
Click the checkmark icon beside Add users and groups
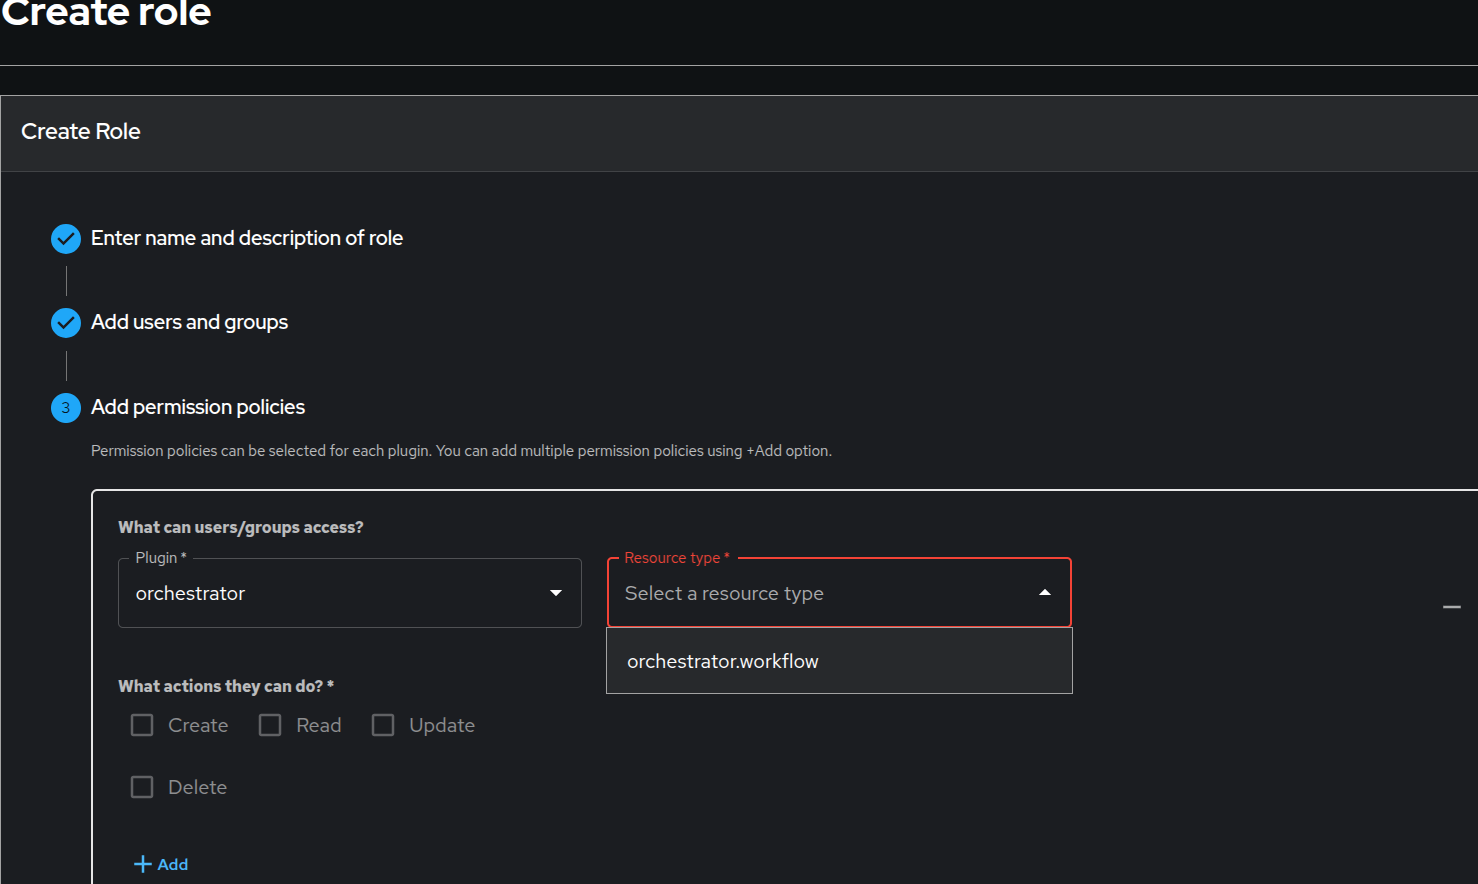coord(66,323)
